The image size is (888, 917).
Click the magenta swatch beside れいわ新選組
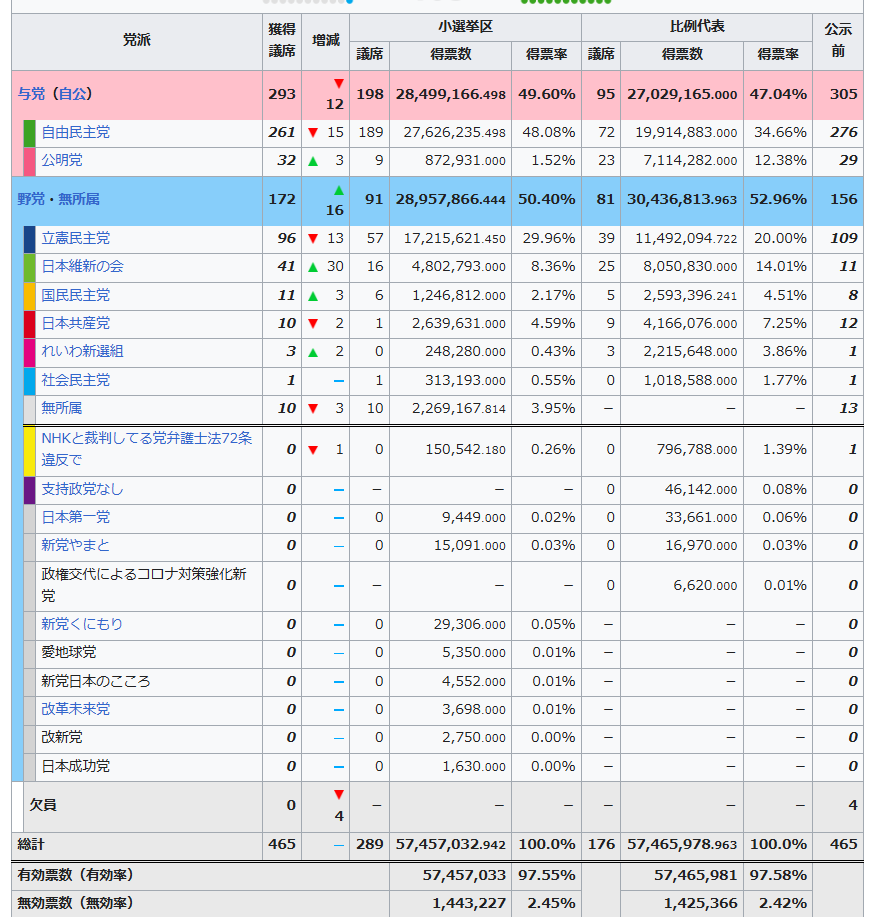[29, 353]
